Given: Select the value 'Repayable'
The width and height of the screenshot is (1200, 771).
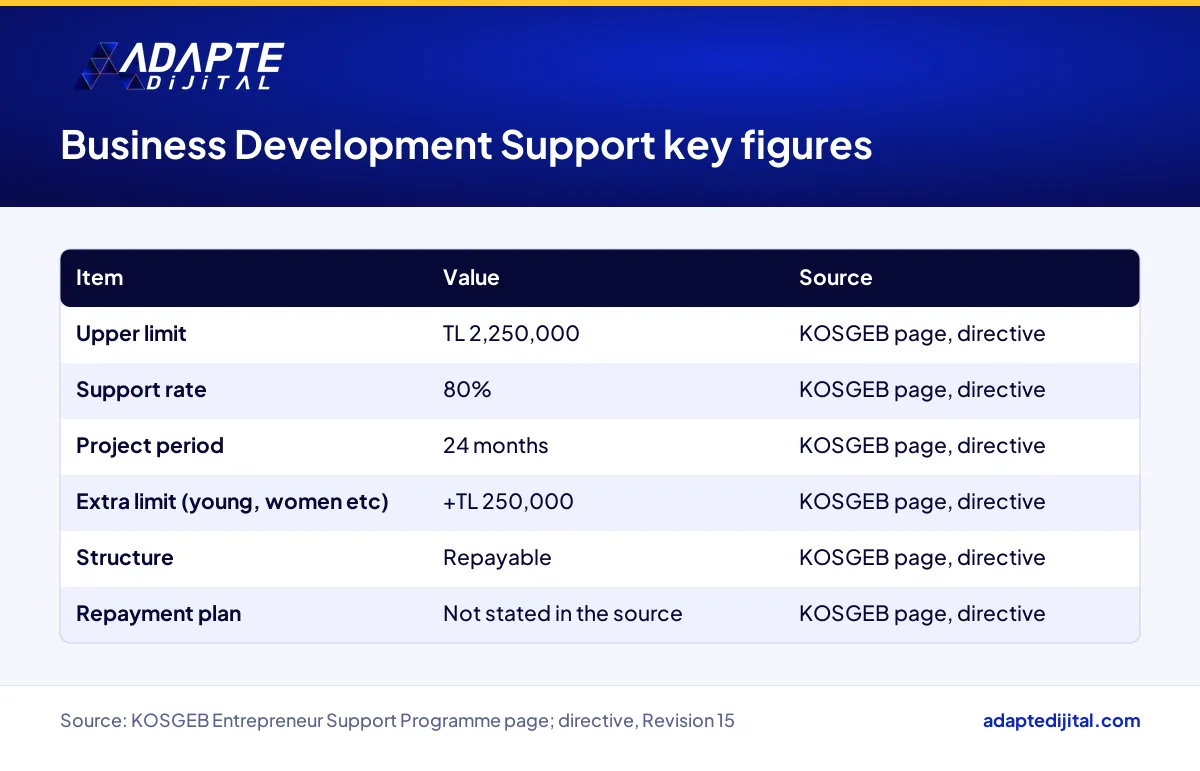Looking at the screenshot, I should 497,558.
